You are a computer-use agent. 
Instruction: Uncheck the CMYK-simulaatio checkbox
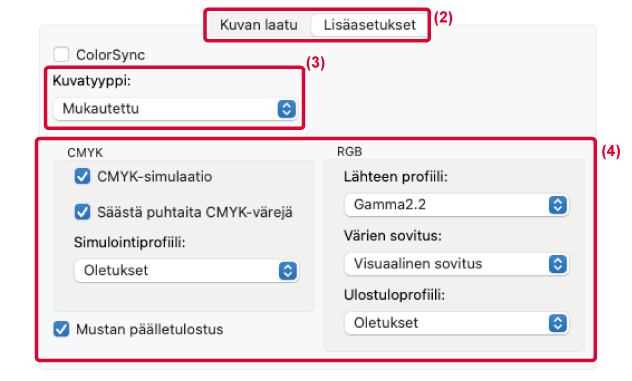point(82,176)
